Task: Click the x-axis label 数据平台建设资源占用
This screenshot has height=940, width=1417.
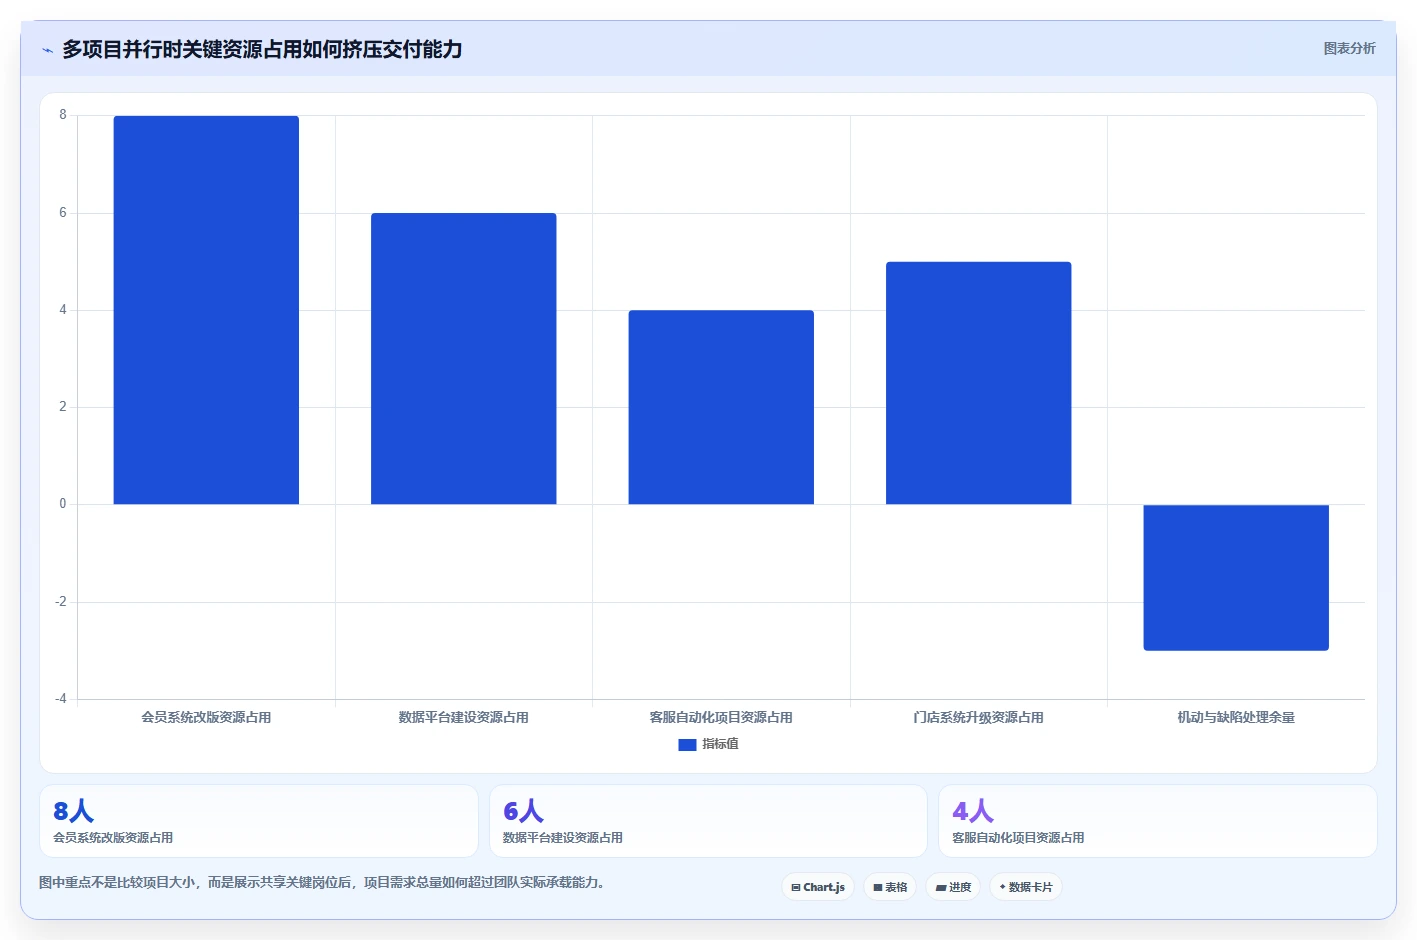Action: pyautogui.click(x=463, y=718)
